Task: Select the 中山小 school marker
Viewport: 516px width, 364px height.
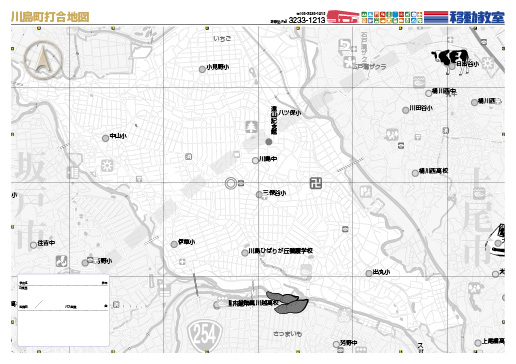Action: [105, 138]
